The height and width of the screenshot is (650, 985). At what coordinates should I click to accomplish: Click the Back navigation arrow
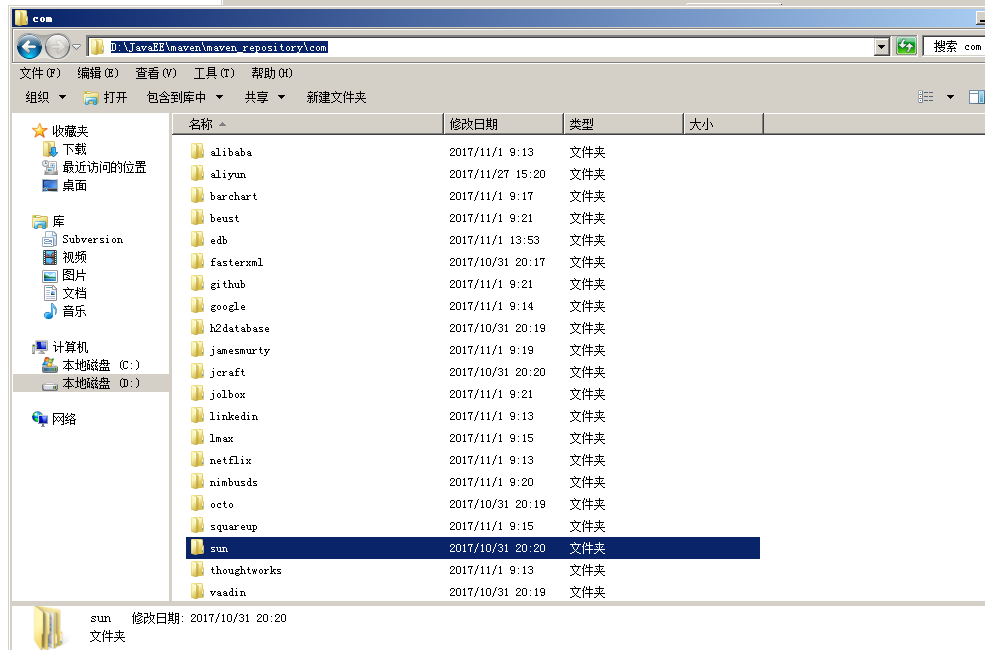coord(29,46)
